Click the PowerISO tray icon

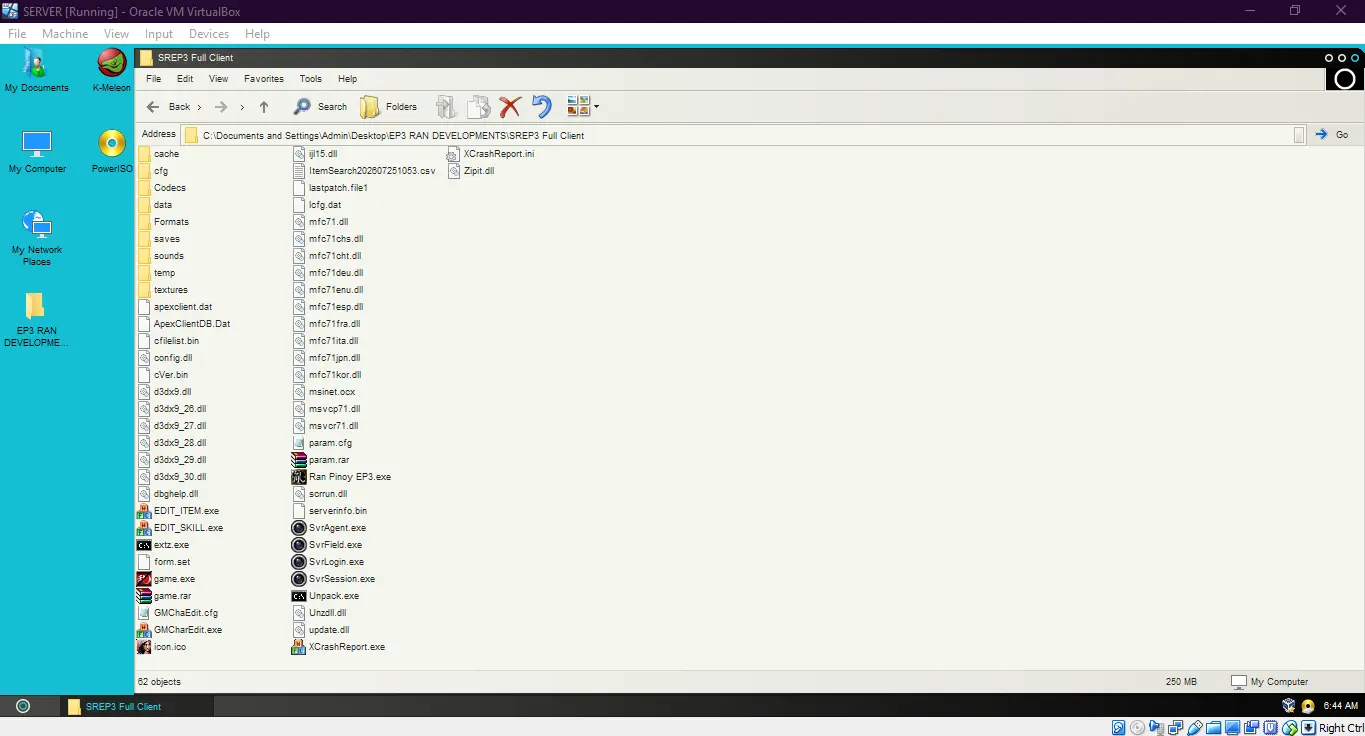[x=1307, y=706]
